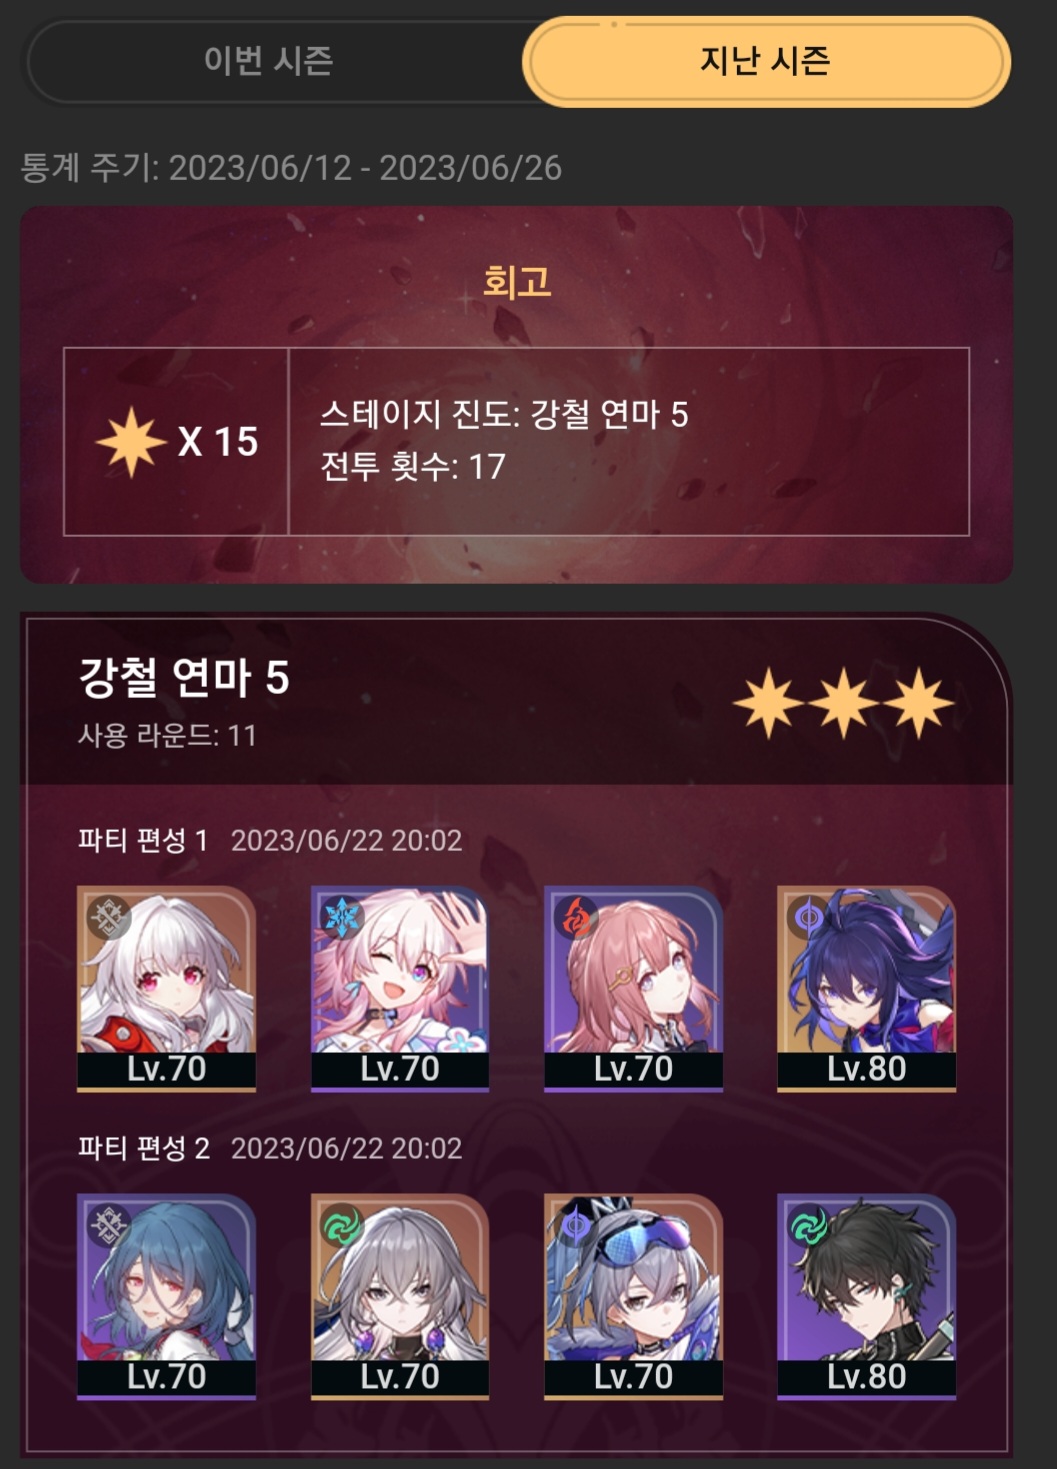This screenshot has height=1469, width=1057.
Task: Select Asta's portrait in party 1
Action: point(633,988)
